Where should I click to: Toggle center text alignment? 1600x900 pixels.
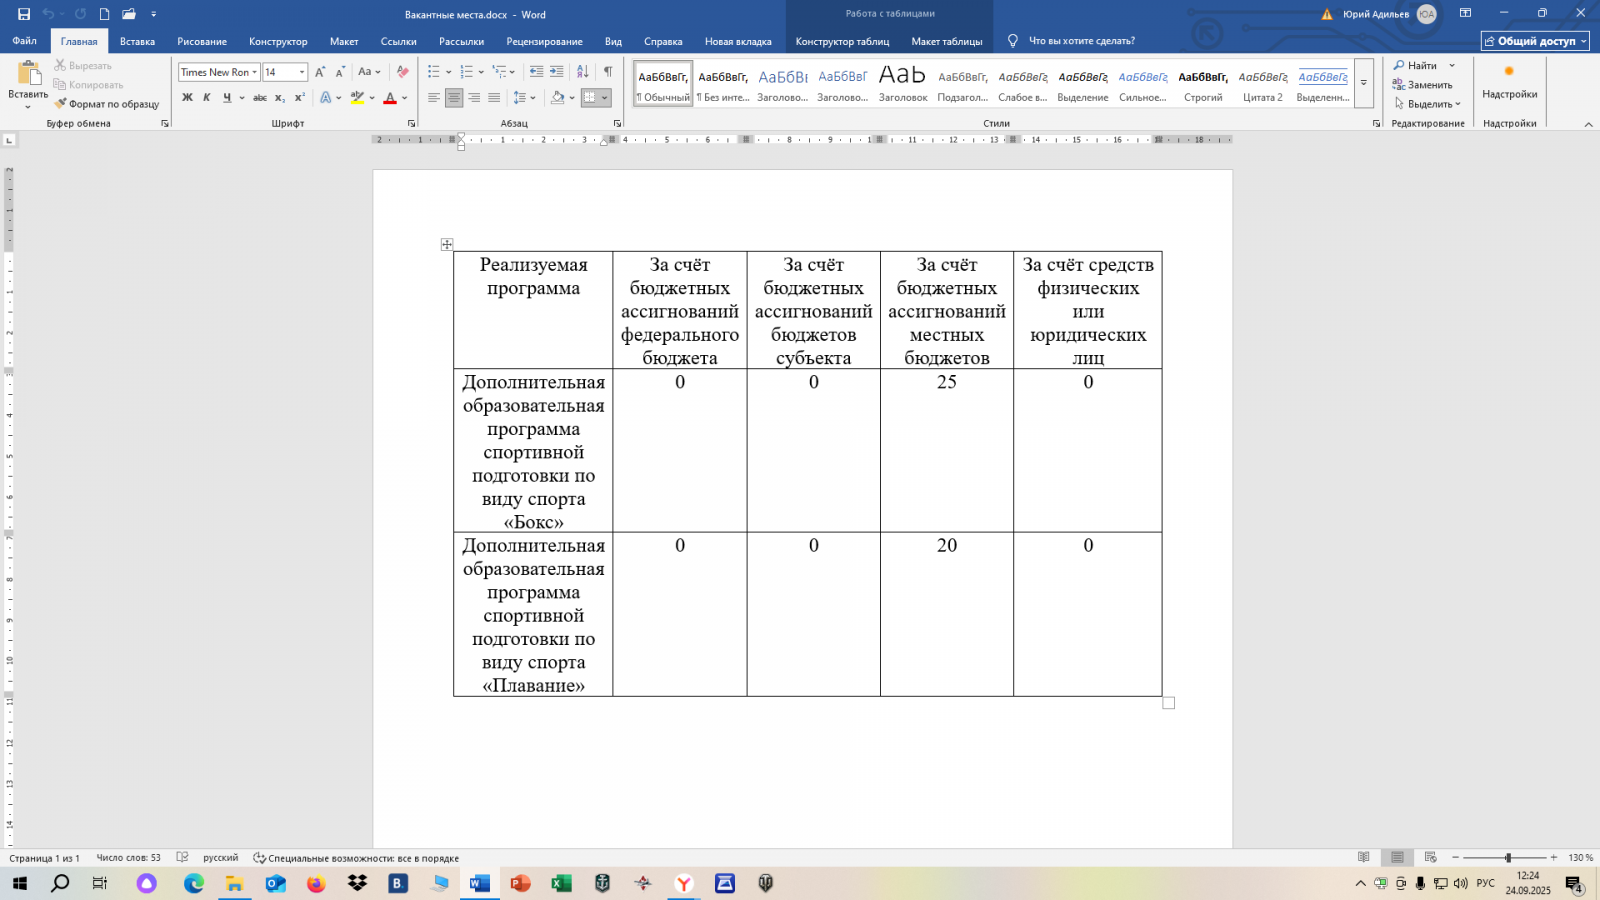tap(454, 98)
